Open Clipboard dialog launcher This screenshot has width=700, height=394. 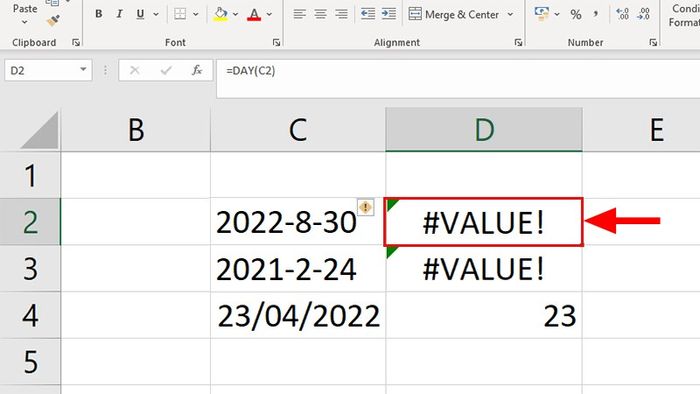tap(76, 42)
